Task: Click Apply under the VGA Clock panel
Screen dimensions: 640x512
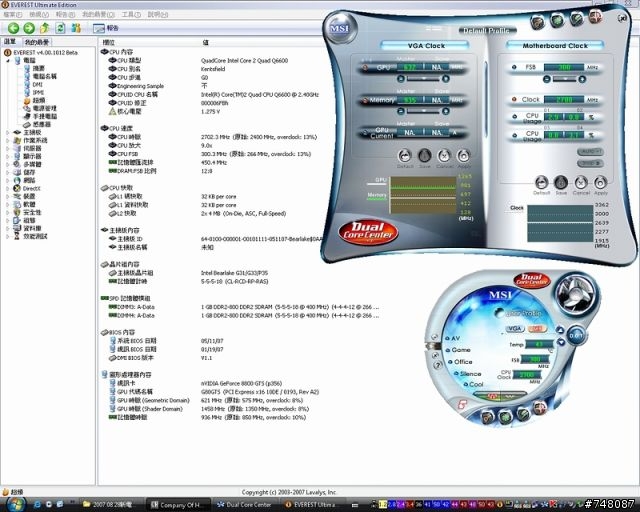Action: [x=463, y=158]
